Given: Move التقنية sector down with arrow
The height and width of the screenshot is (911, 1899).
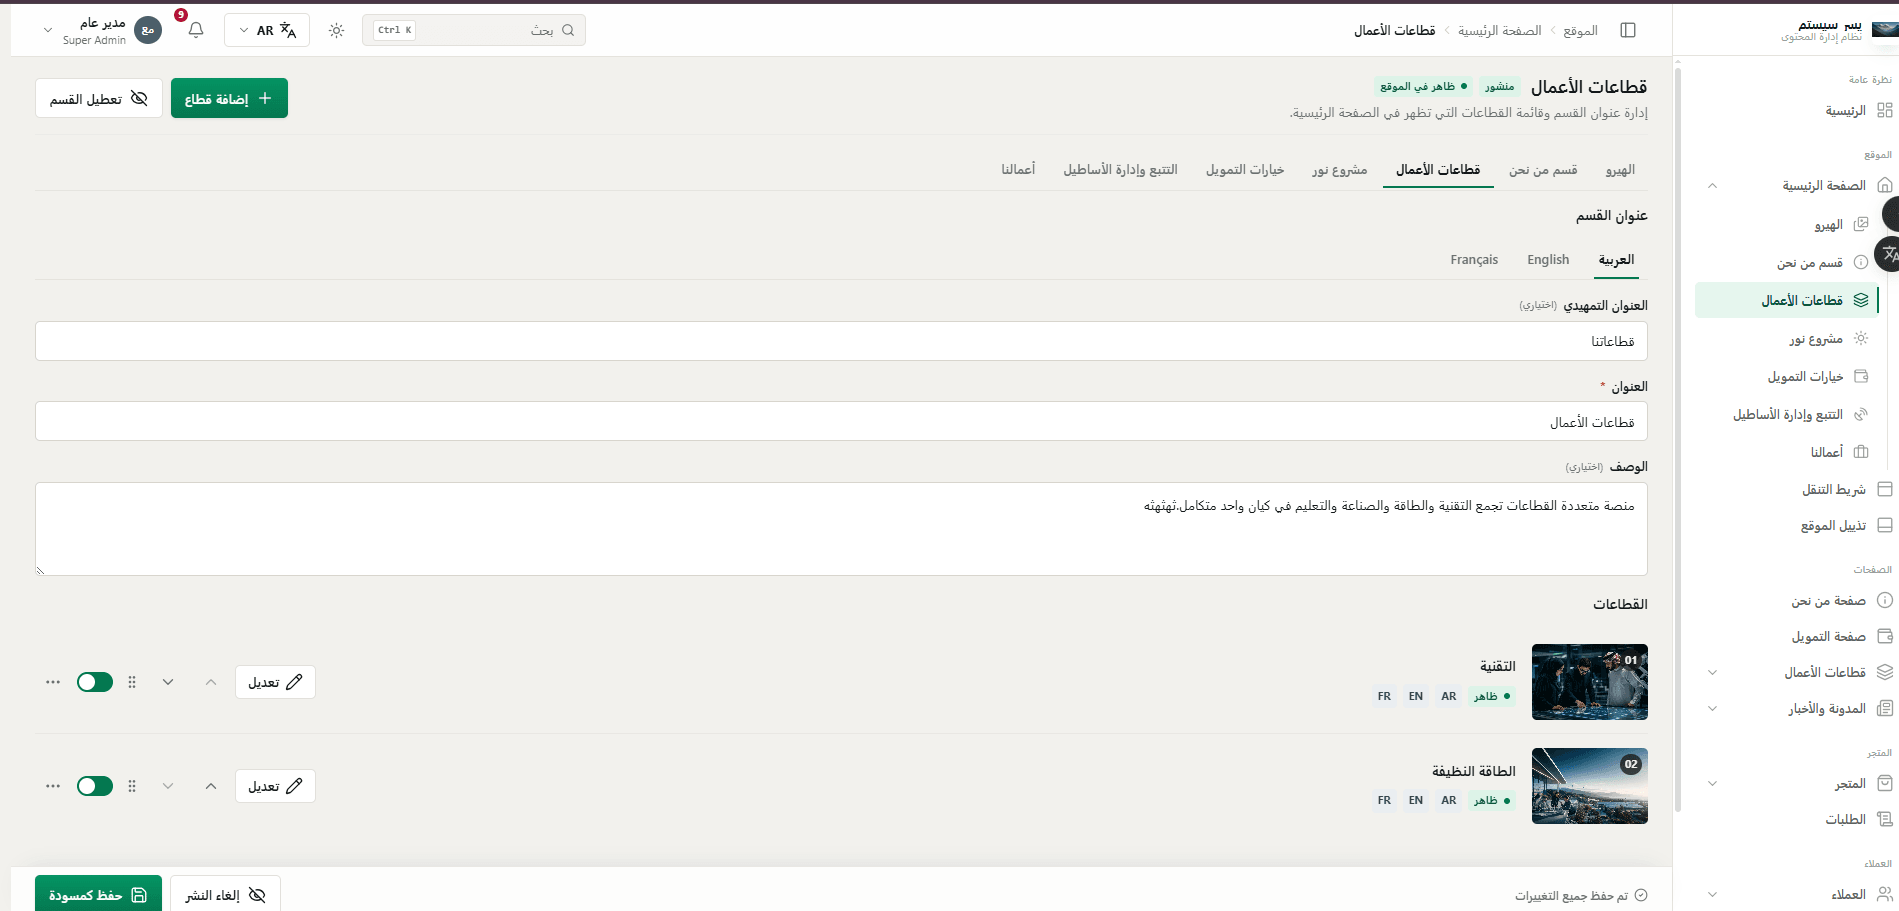Looking at the screenshot, I should [x=168, y=682].
